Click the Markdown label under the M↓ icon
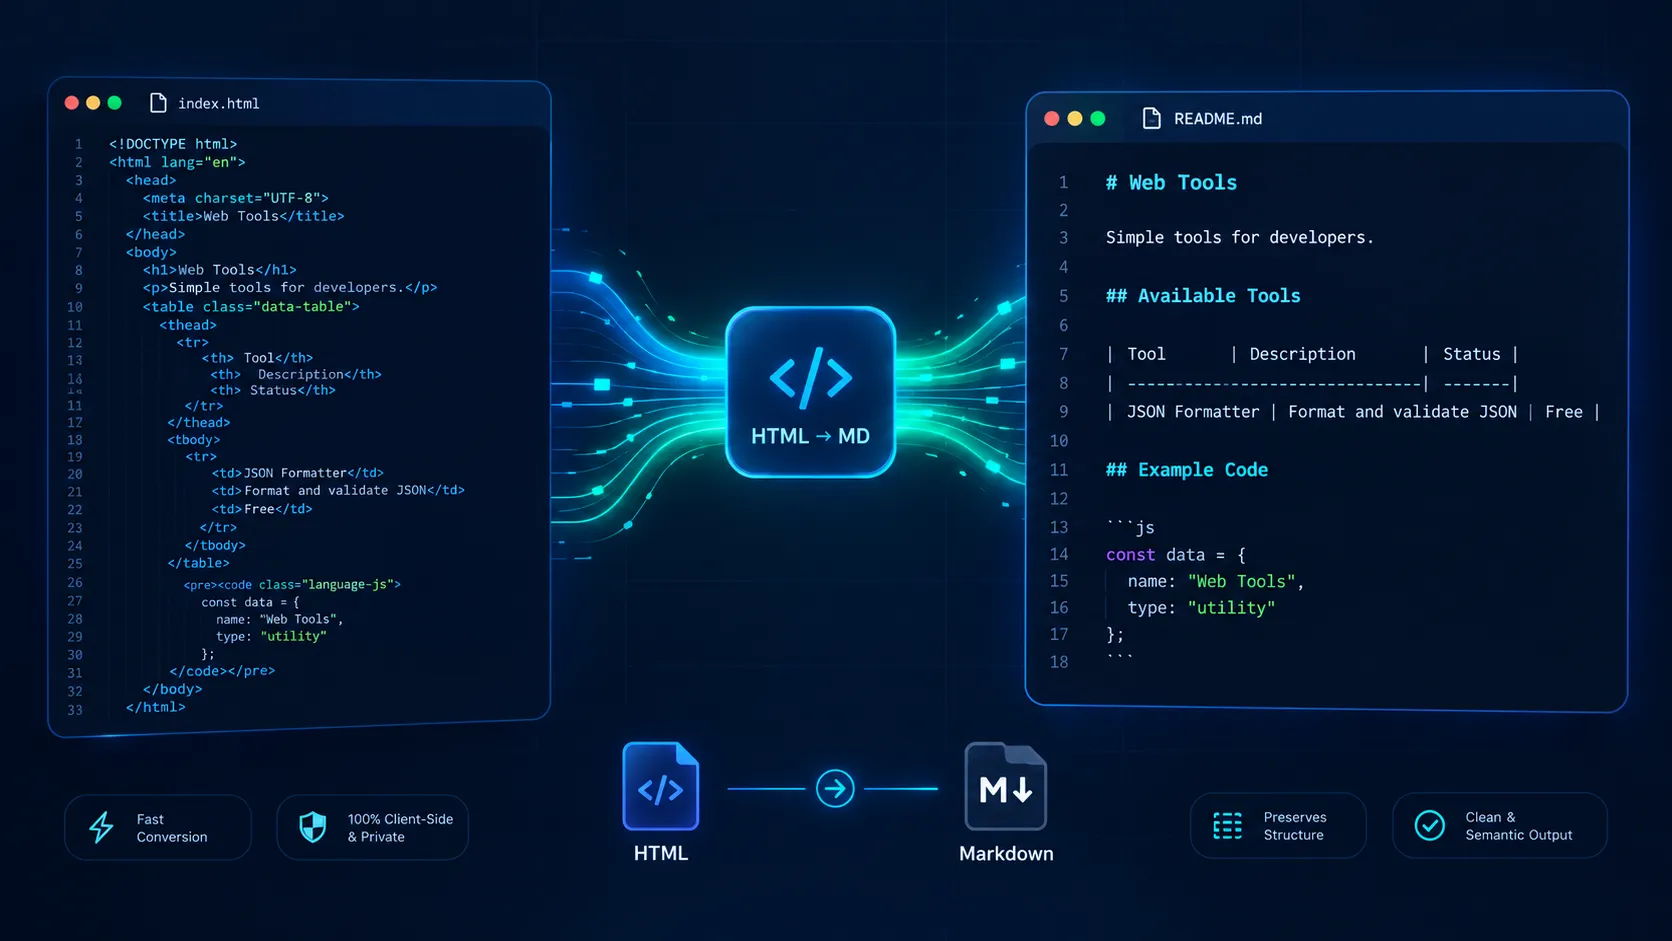 pyautogui.click(x=1006, y=853)
